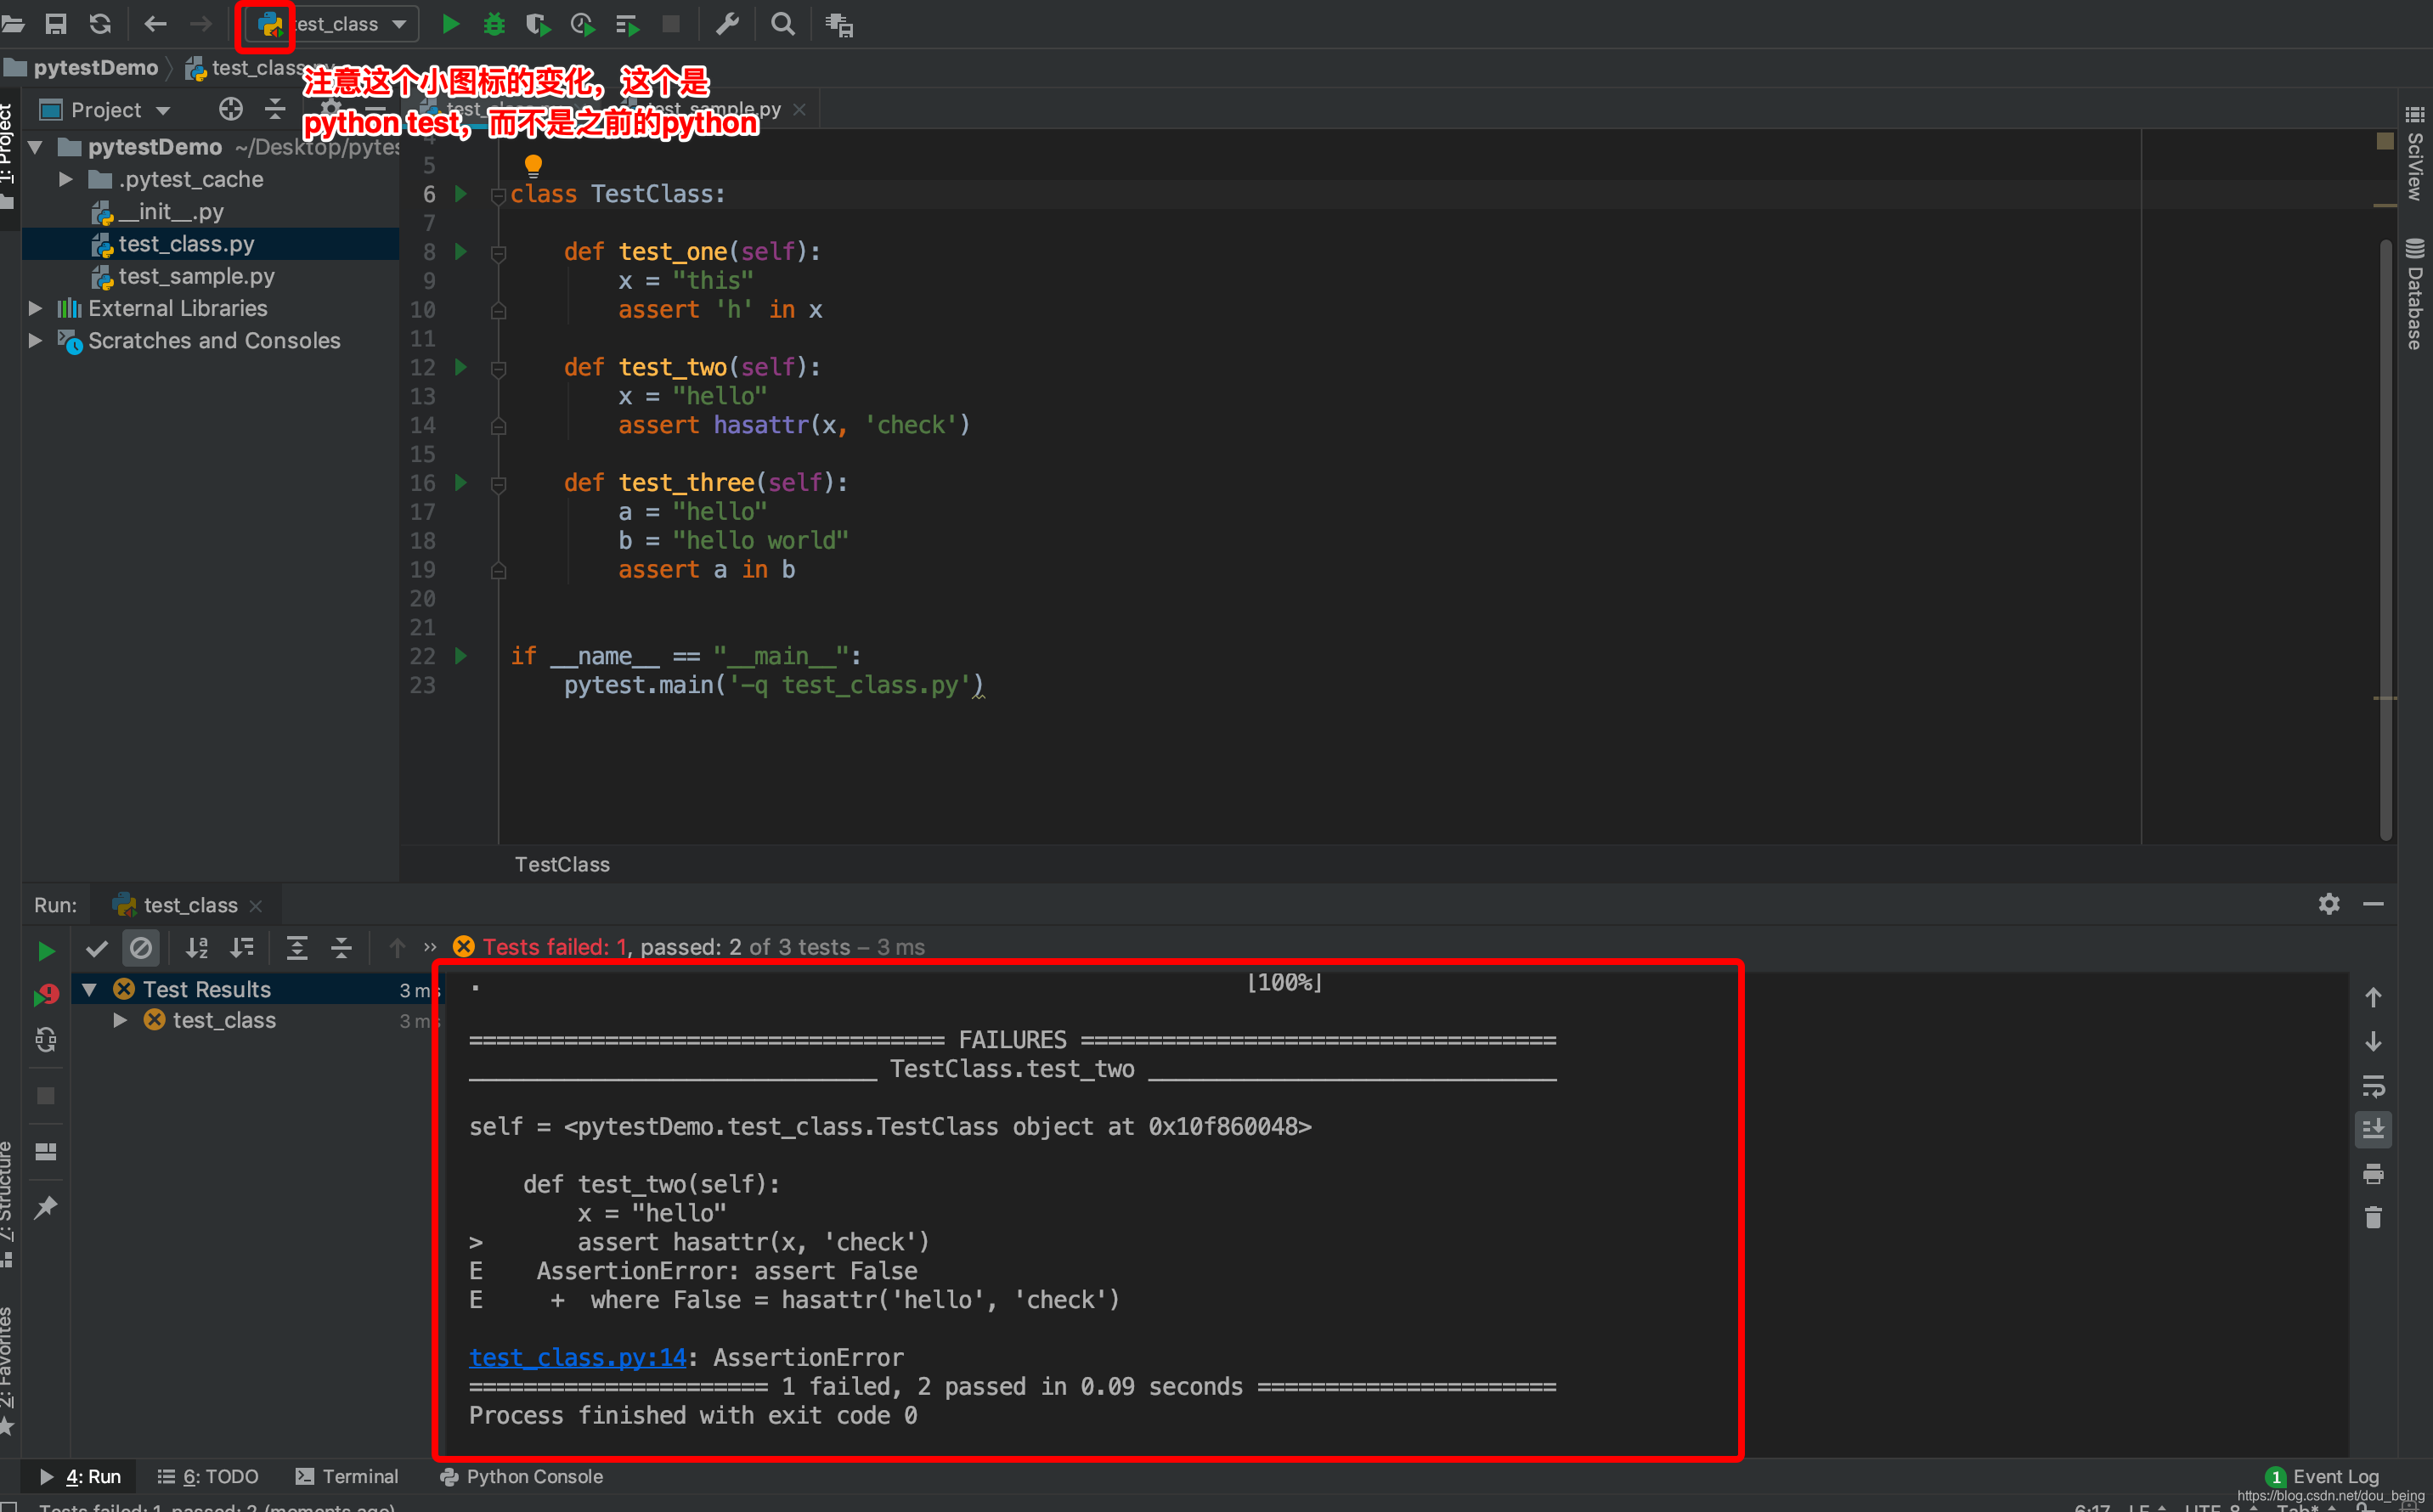Toggle show ignored tests filter
Image resolution: width=2433 pixels, height=1512 pixels.
(141, 948)
